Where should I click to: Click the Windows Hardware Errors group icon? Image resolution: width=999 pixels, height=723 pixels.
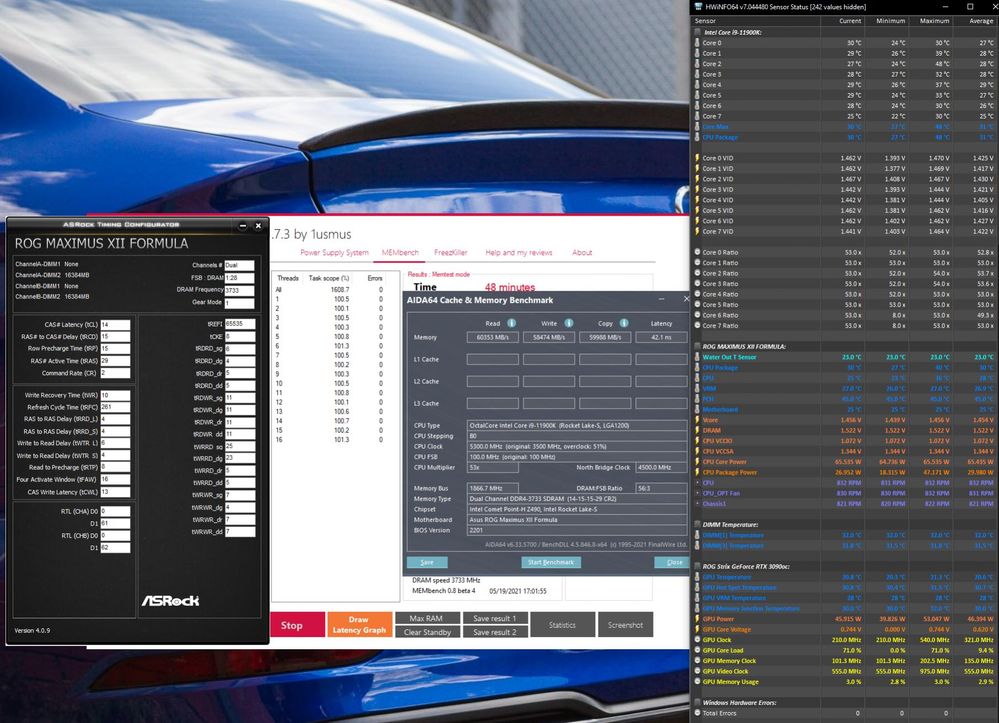pyautogui.click(x=698, y=703)
